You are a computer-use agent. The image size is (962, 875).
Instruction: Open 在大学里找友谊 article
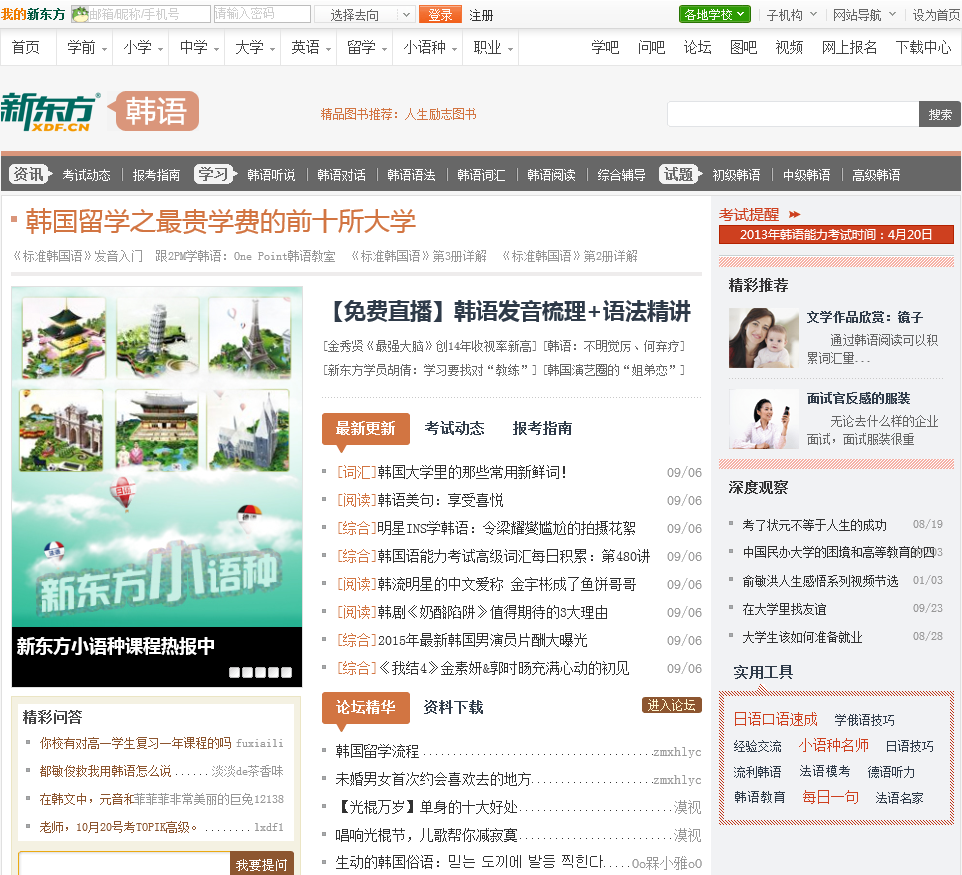(784, 609)
